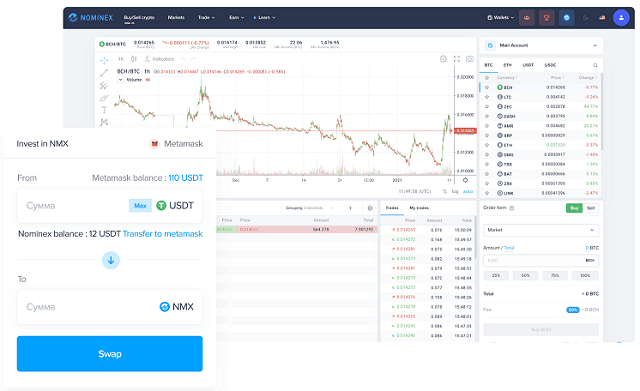
Task: Favorite the XMR row star
Action: click(487, 126)
